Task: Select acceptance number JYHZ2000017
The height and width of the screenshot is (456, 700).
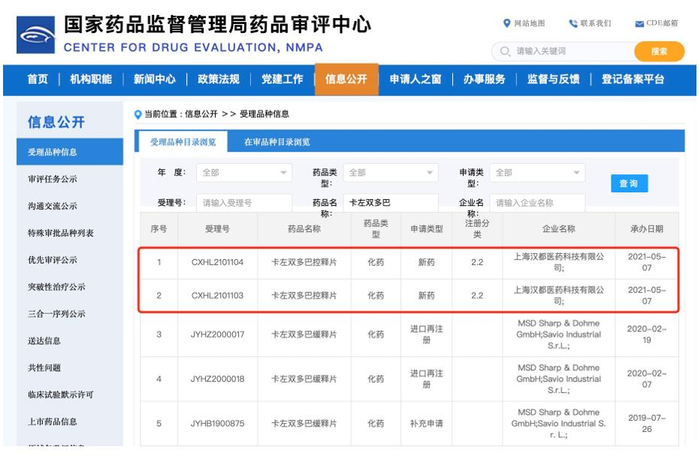Action: 217,335
